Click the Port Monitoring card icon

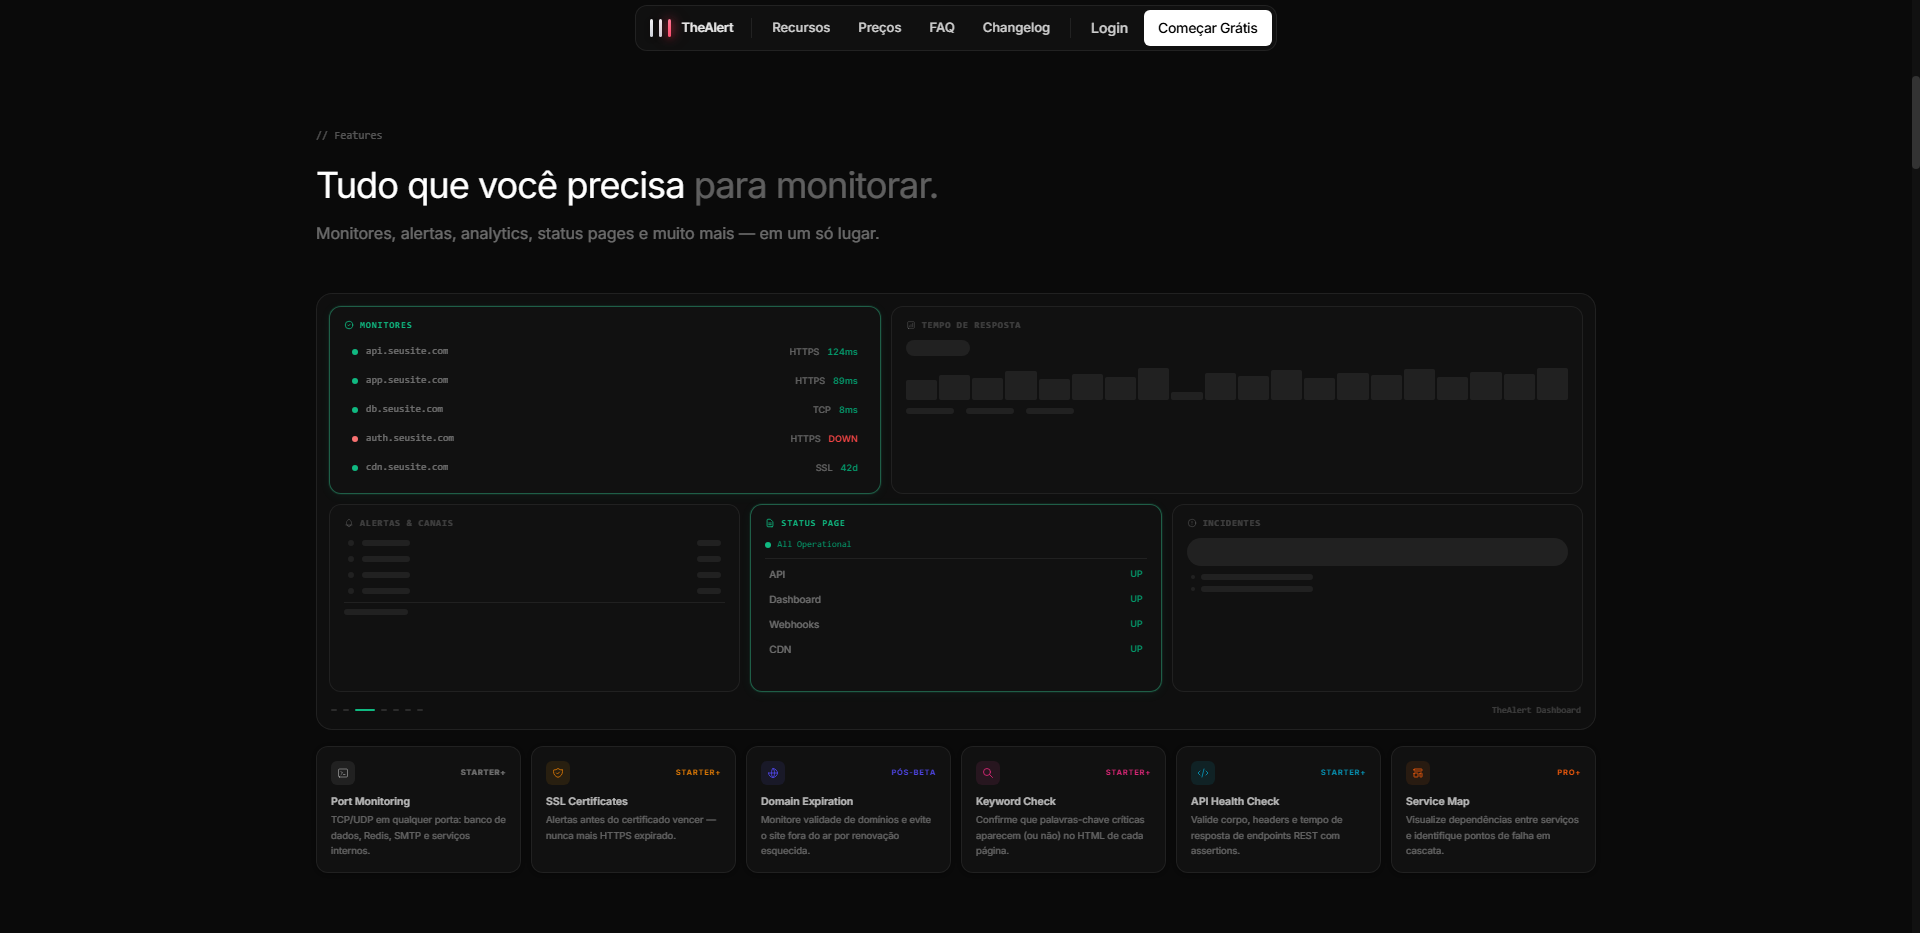coord(343,773)
